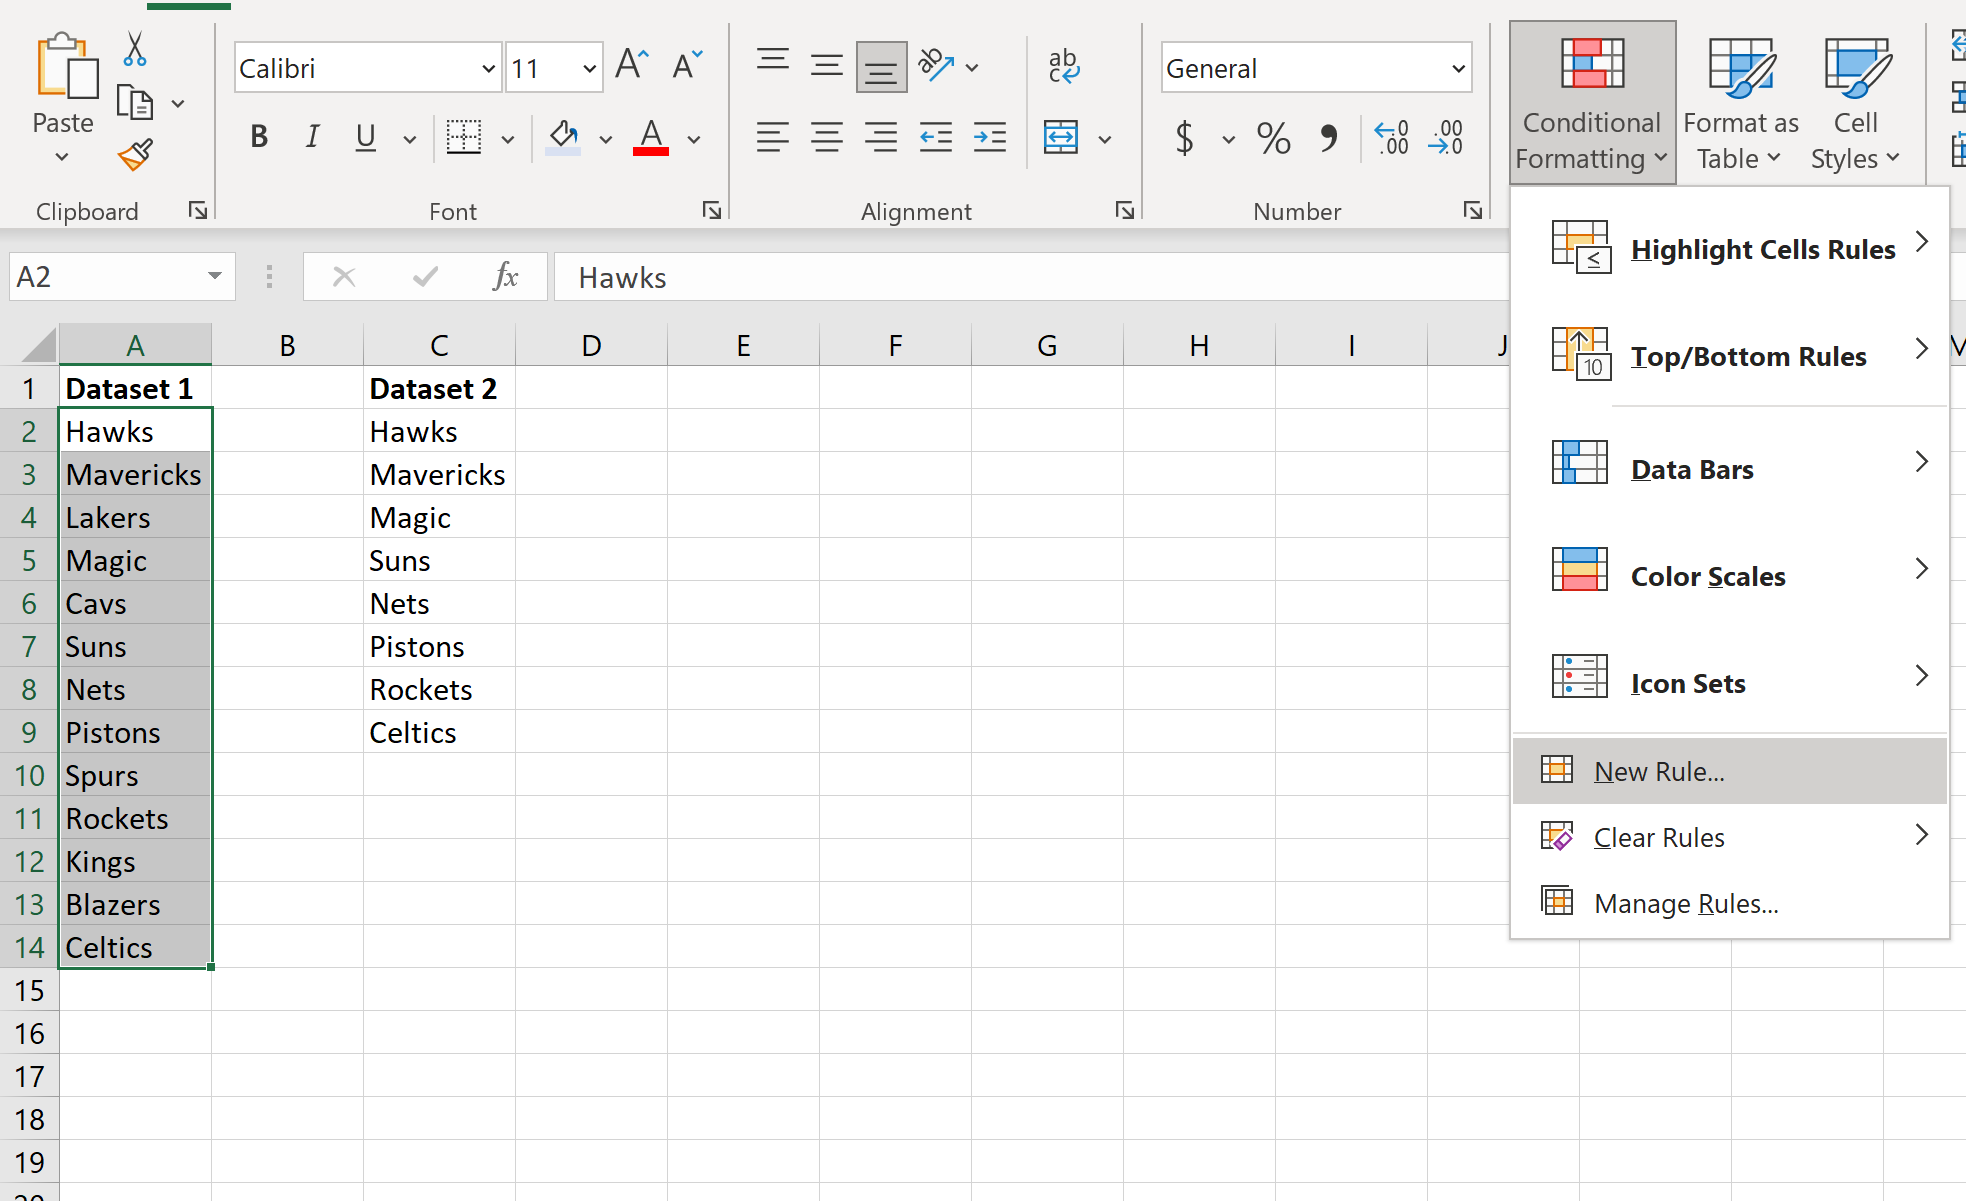The image size is (1966, 1201).
Task: Toggle Bottom Align button
Action: pyautogui.click(x=881, y=67)
